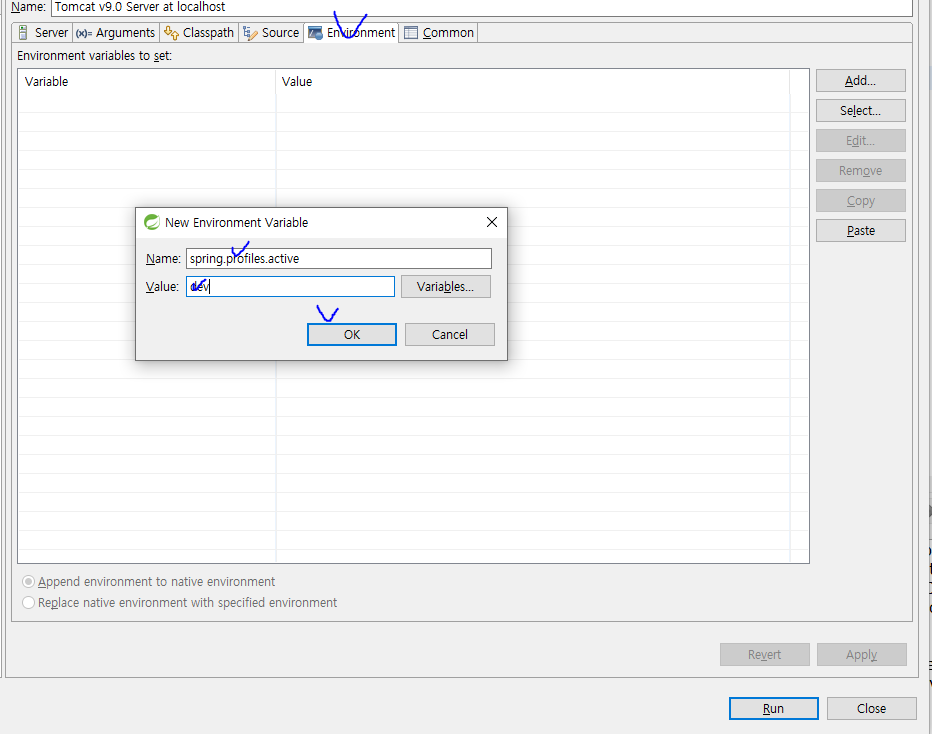The image size is (932, 734).
Task: Open the Server tab
Action: 42,33
